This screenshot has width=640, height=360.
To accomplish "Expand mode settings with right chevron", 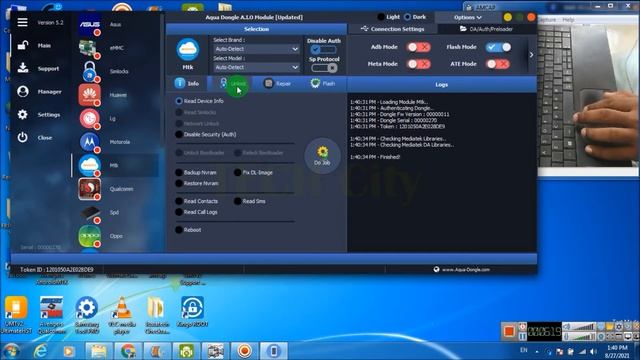I will [x=531, y=55].
